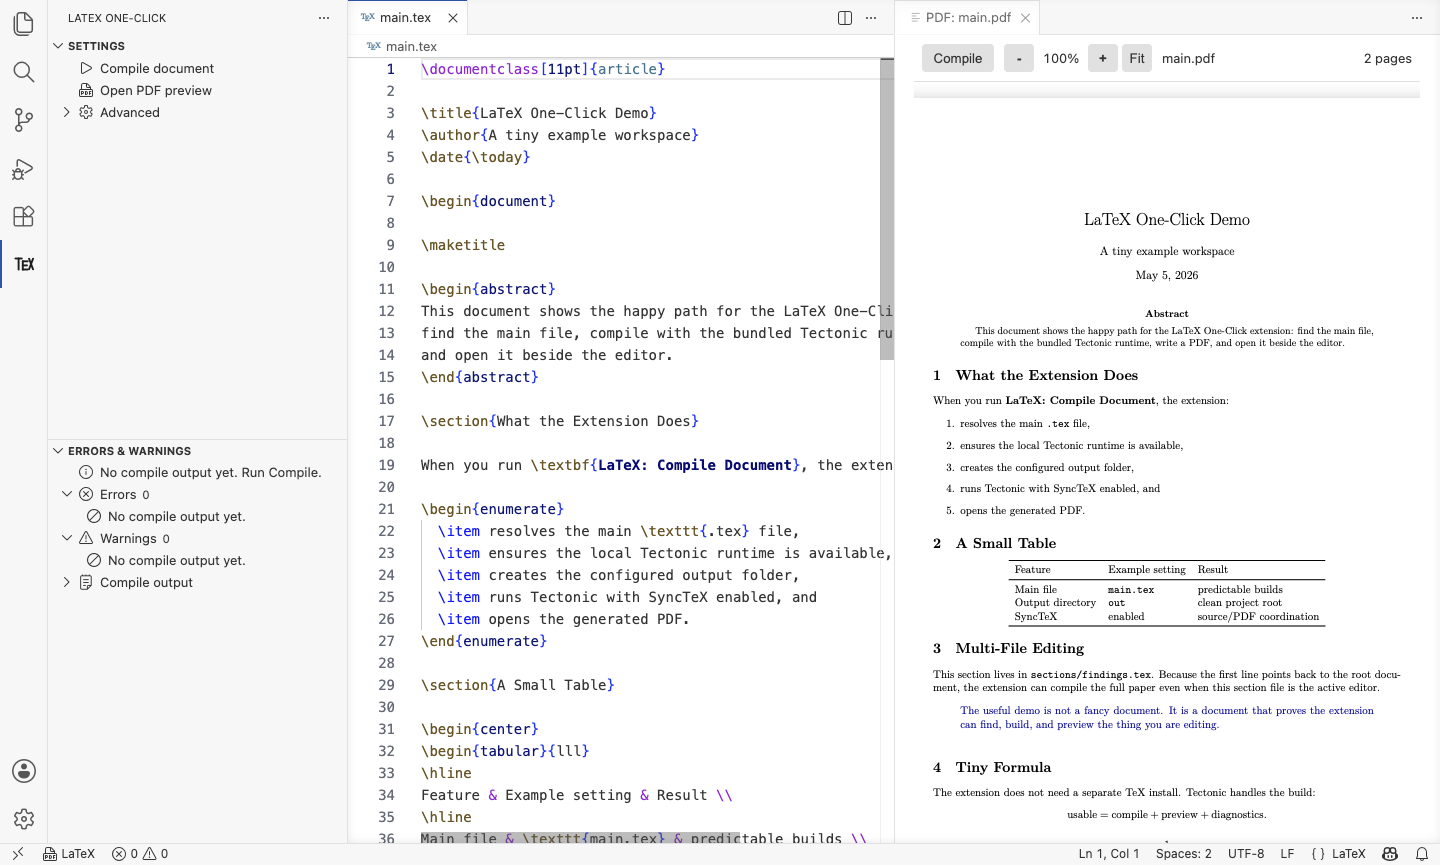Image resolution: width=1440 pixels, height=865 pixels.
Task: Click \maketitle on line 9
Action: [463, 245]
